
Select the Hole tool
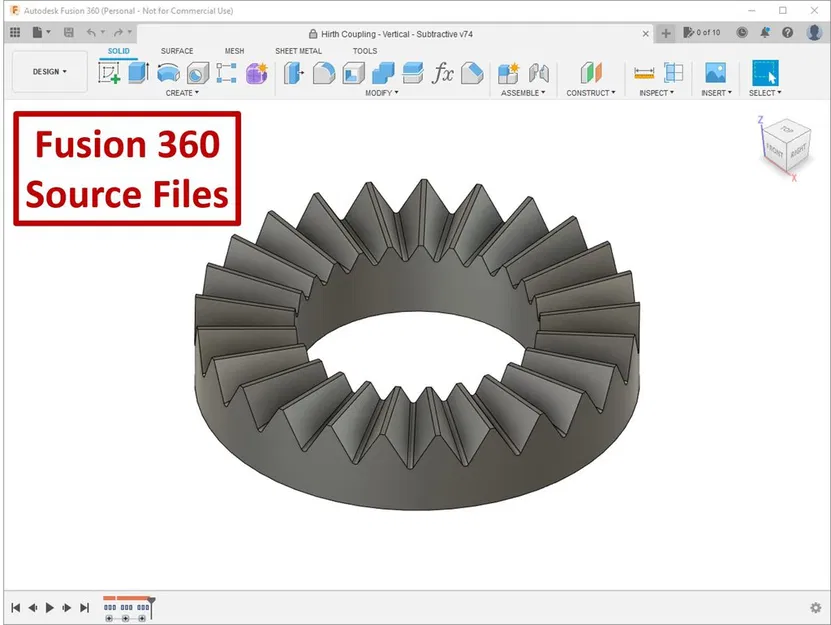coord(198,73)
